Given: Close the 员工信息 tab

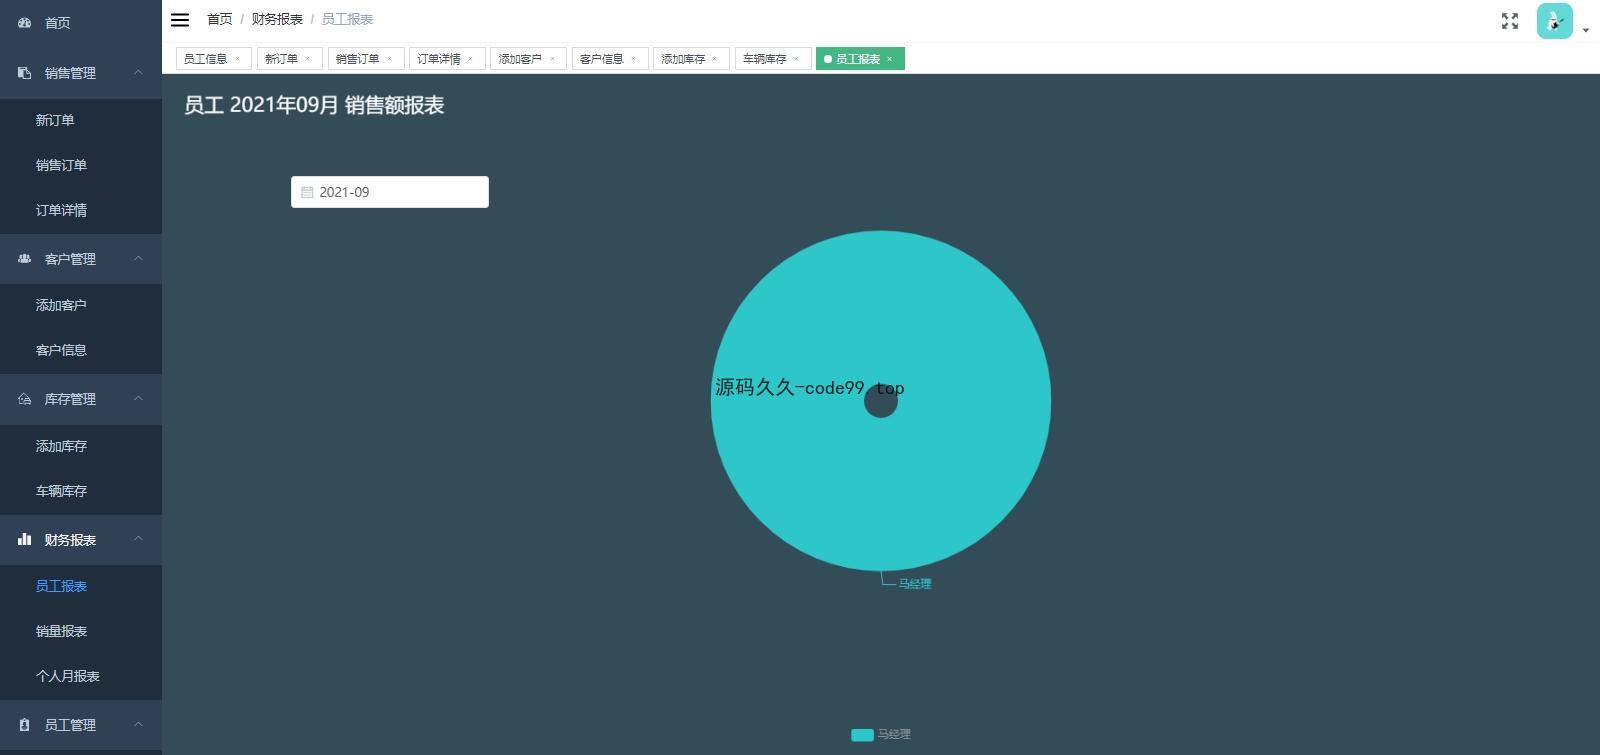Looking at the screenshot, I should coord(237,59).
